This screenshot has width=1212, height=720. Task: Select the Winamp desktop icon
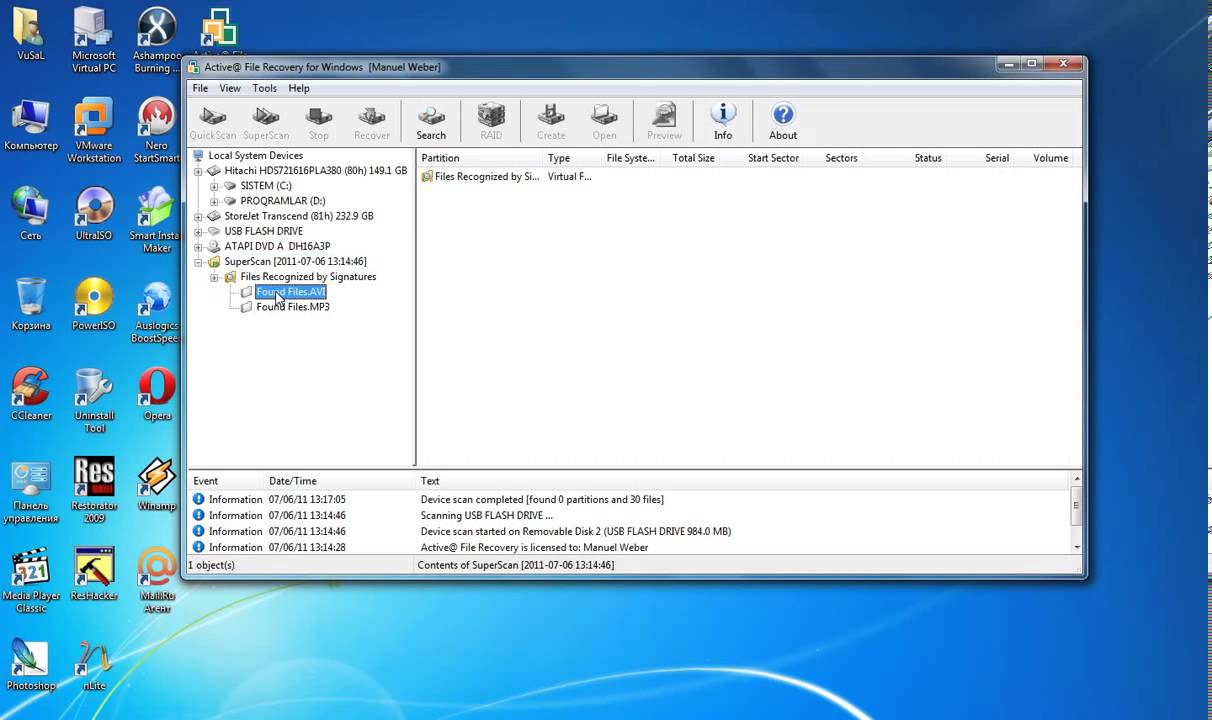pos(157,484)
